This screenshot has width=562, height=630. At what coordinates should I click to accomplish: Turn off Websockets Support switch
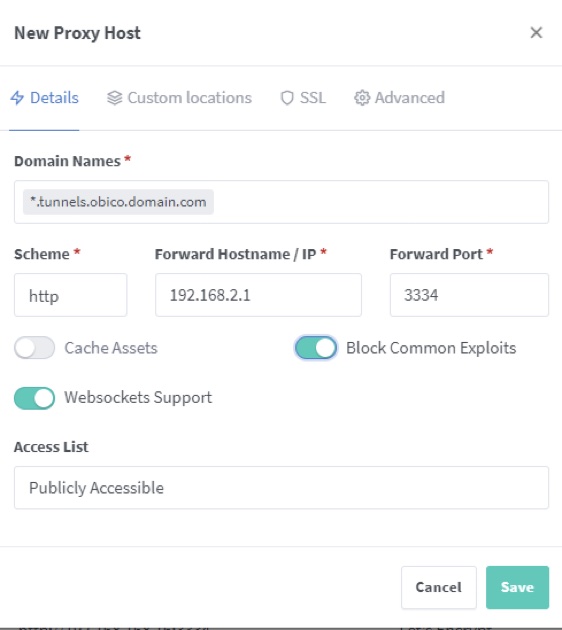click(35, 398)
